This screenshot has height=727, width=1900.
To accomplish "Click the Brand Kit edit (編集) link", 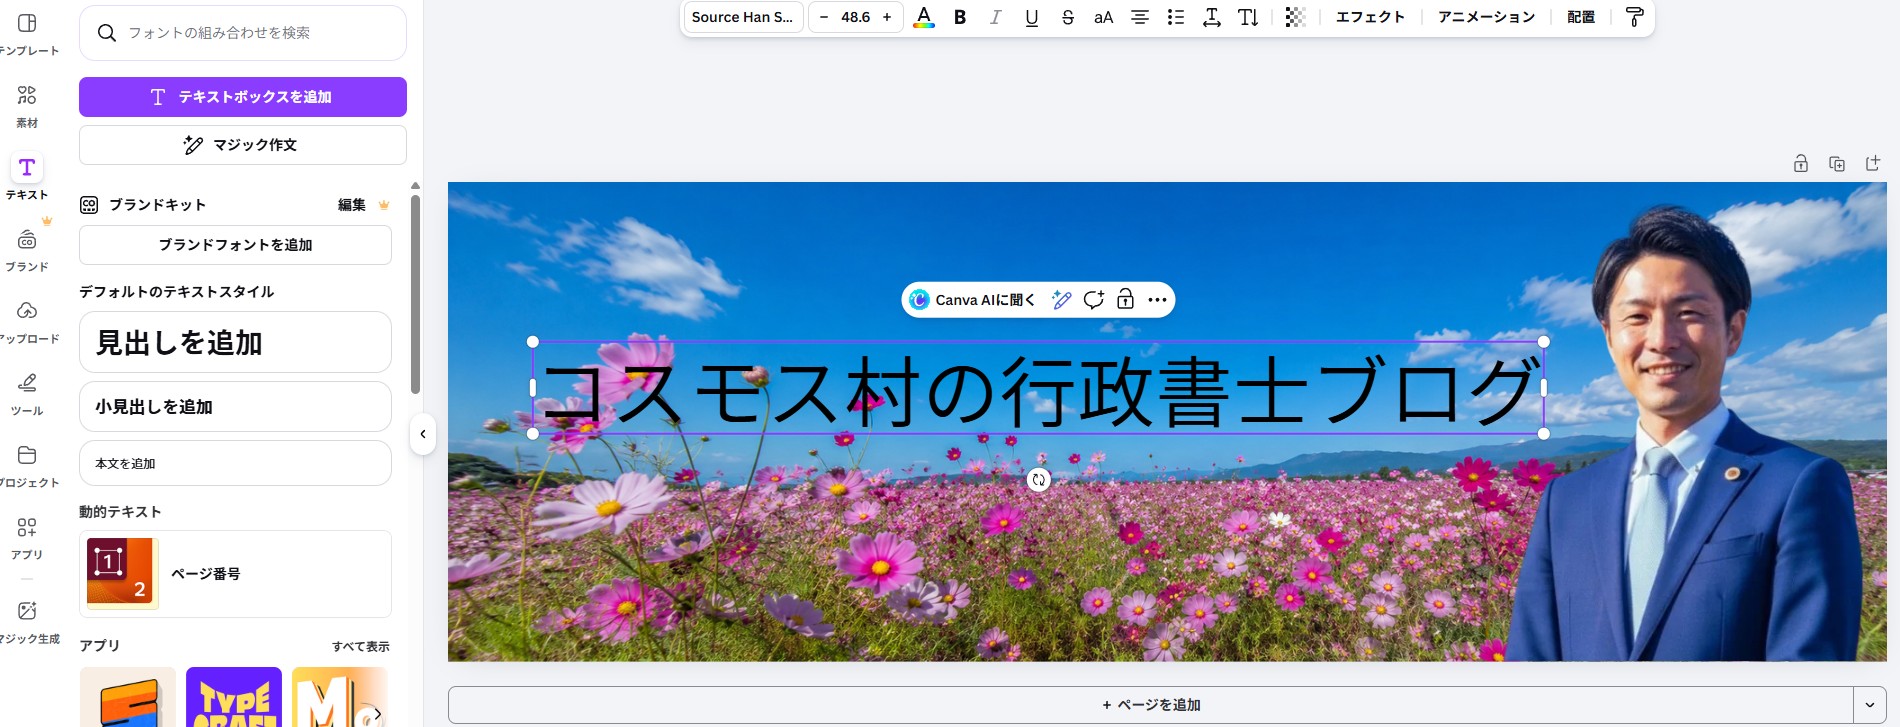I will pyautogui.click(x=352, y=205).
